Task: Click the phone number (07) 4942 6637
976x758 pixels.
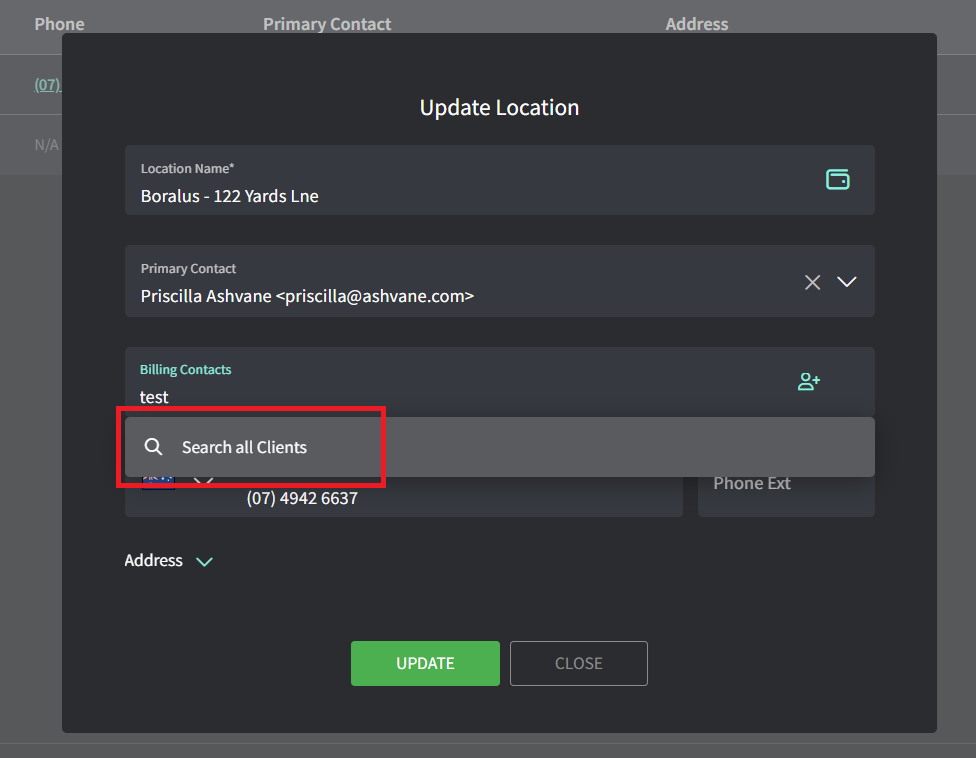Action: coord(303,498)
